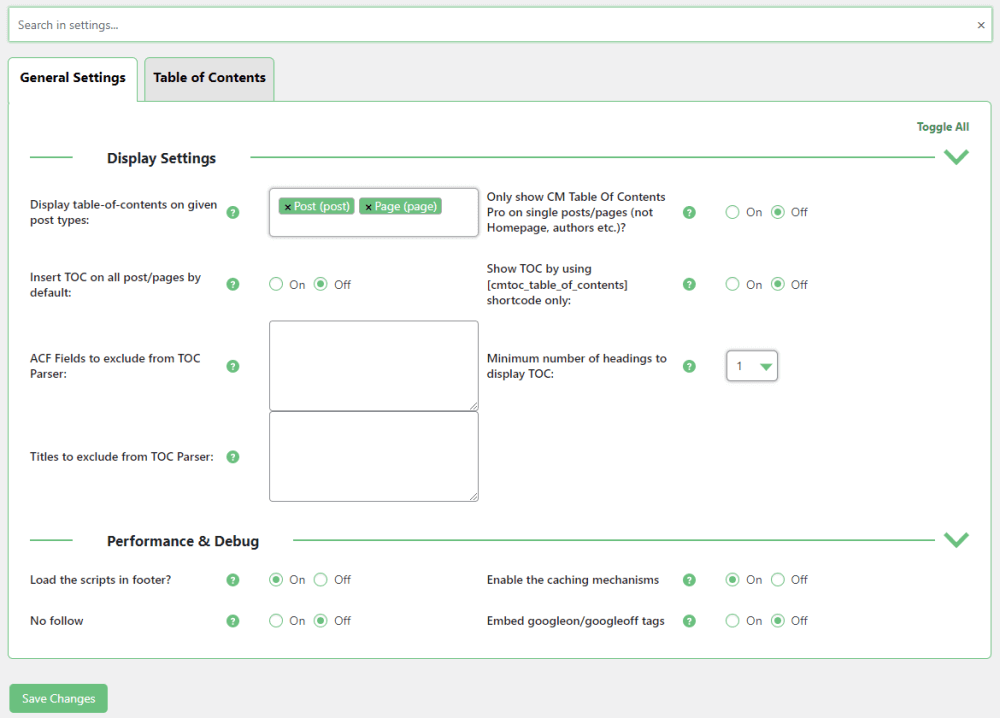Select the General Settings tab

[x=73, y=78]
